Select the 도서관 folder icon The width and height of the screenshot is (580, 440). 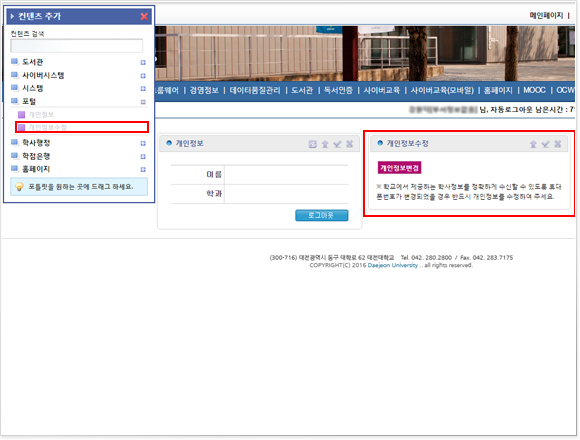pyautogui.click(x=14, y=62)
